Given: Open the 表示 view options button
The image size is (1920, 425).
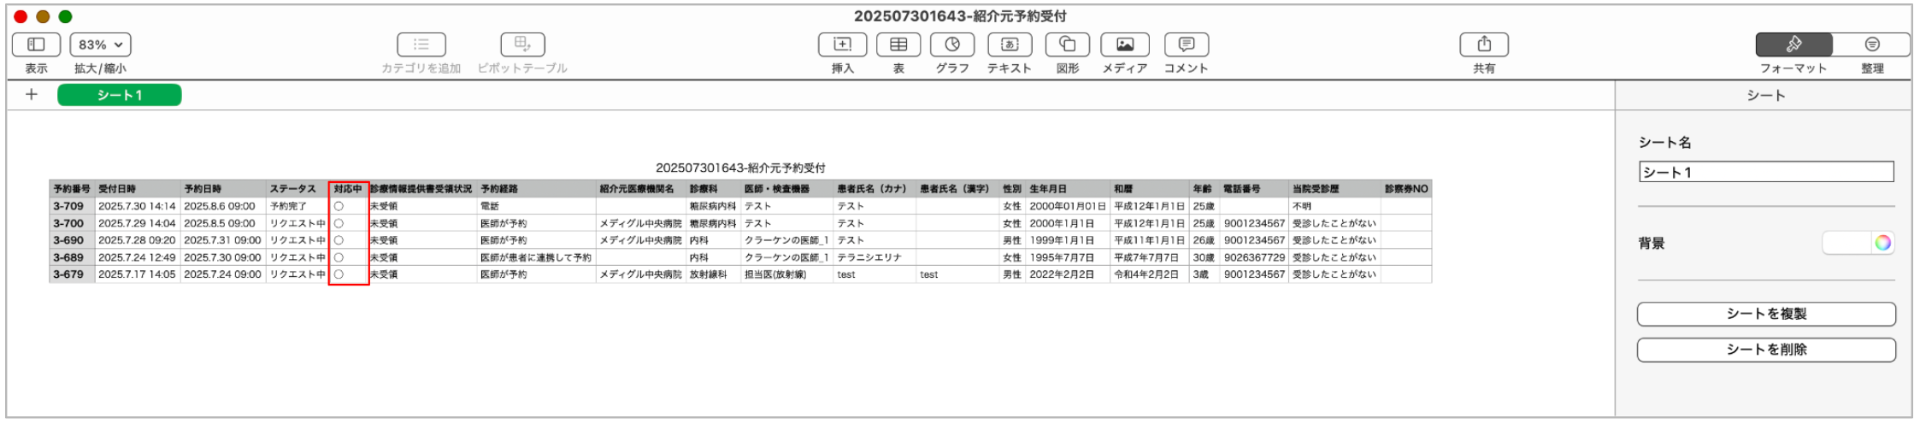Looking at the screenshot, I should click(x=36, y=45).
